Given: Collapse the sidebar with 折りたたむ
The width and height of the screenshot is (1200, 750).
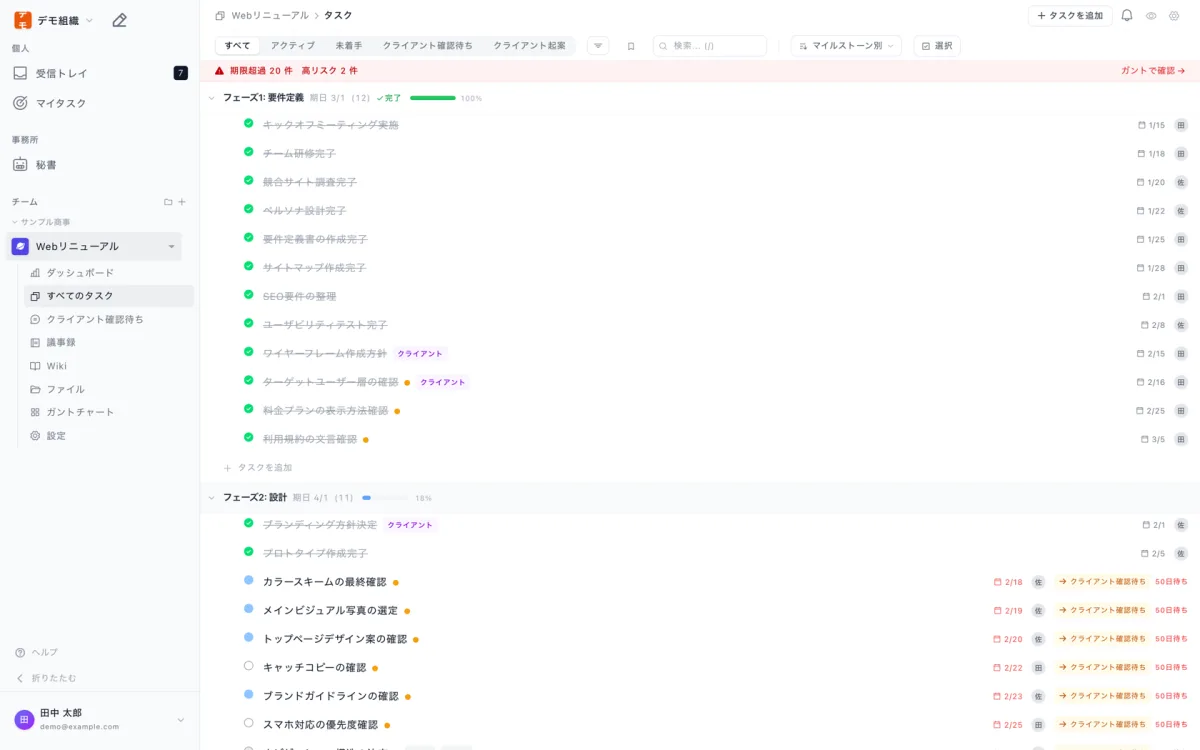Looking at the screenshot, I should tap(46, 678).
